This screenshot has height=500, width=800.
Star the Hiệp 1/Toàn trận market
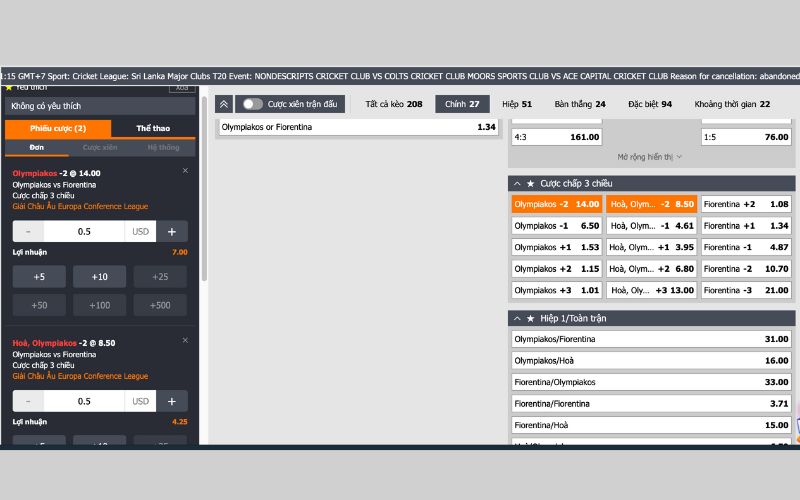(530, 318)
